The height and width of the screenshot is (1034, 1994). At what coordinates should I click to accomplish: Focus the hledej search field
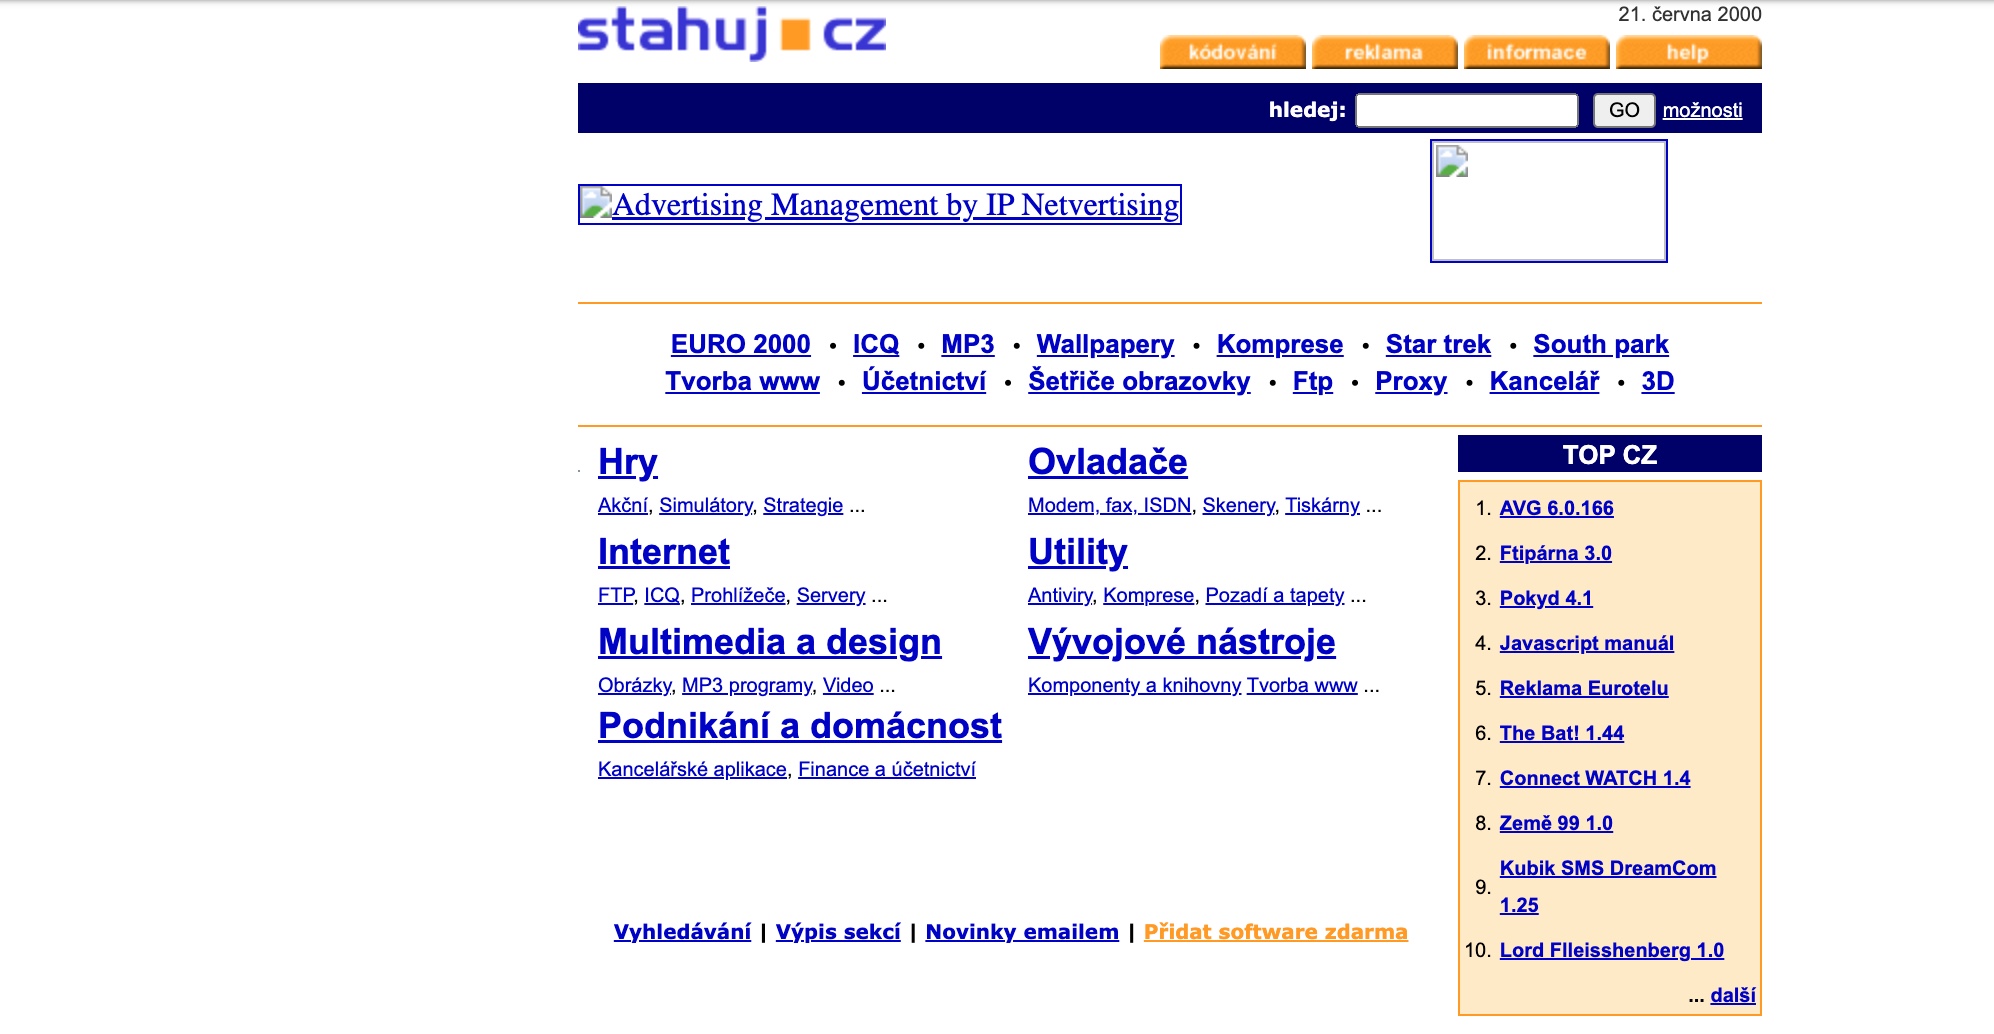(x=1467, y=110)
